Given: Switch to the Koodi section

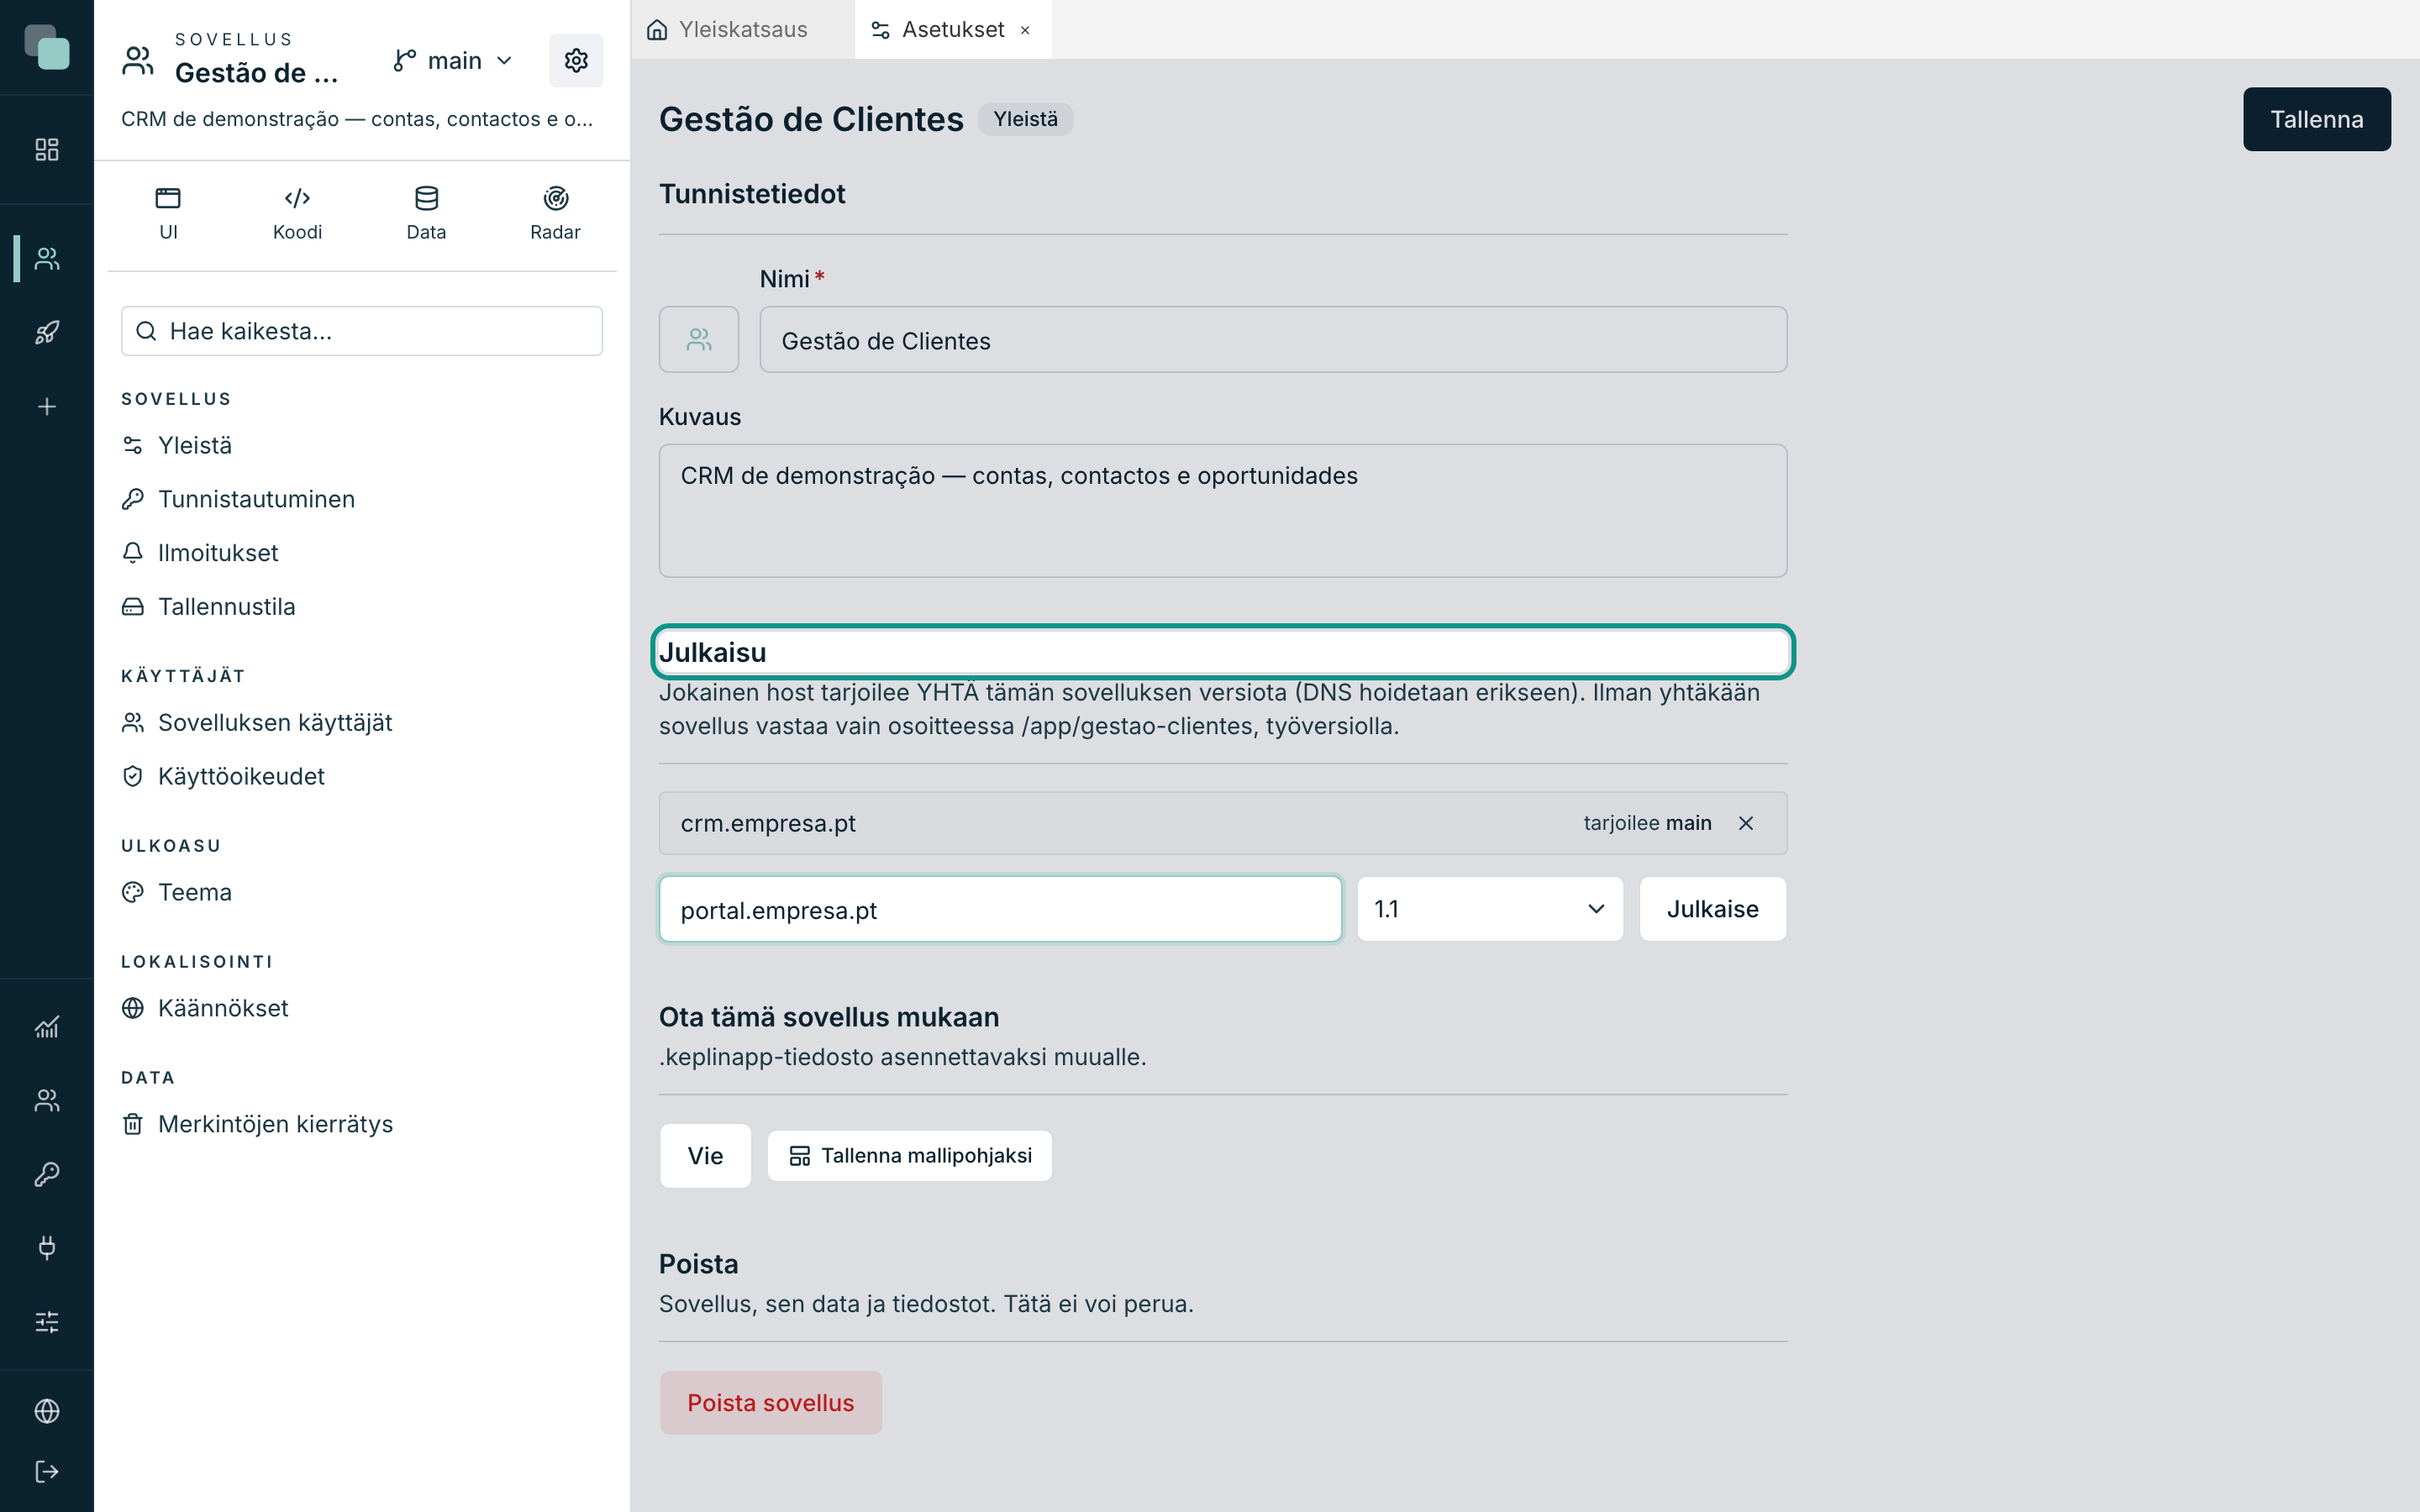Looking at the screenshot, I should tap(297, 214).
